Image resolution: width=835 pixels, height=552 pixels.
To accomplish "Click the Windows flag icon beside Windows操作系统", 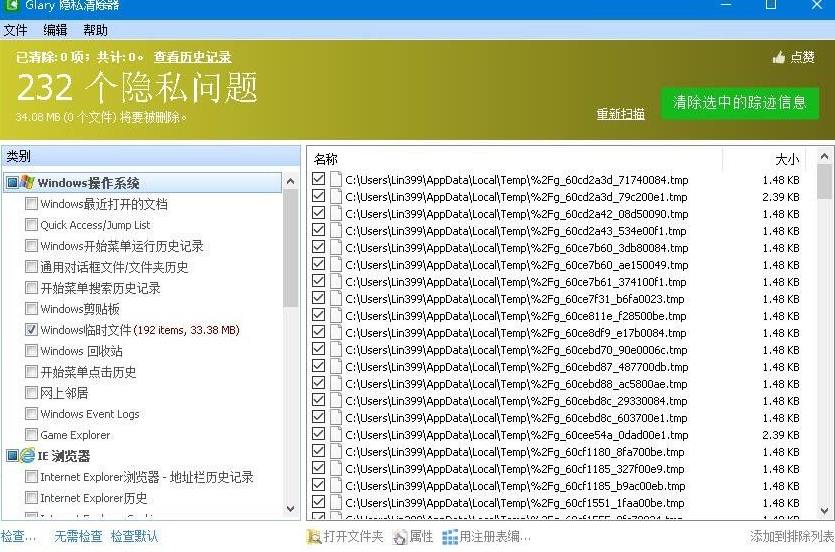I will pos(28,183).
